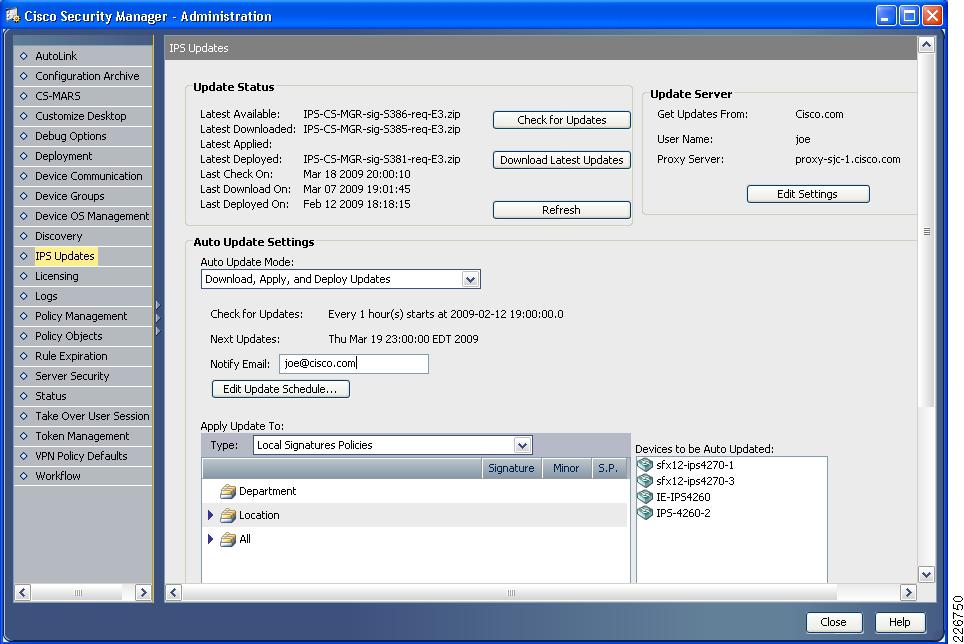Open VPN Policy Defaults page
Viewport: 964px width, 644px height.
pyautogui.click(x=81, y=455)
